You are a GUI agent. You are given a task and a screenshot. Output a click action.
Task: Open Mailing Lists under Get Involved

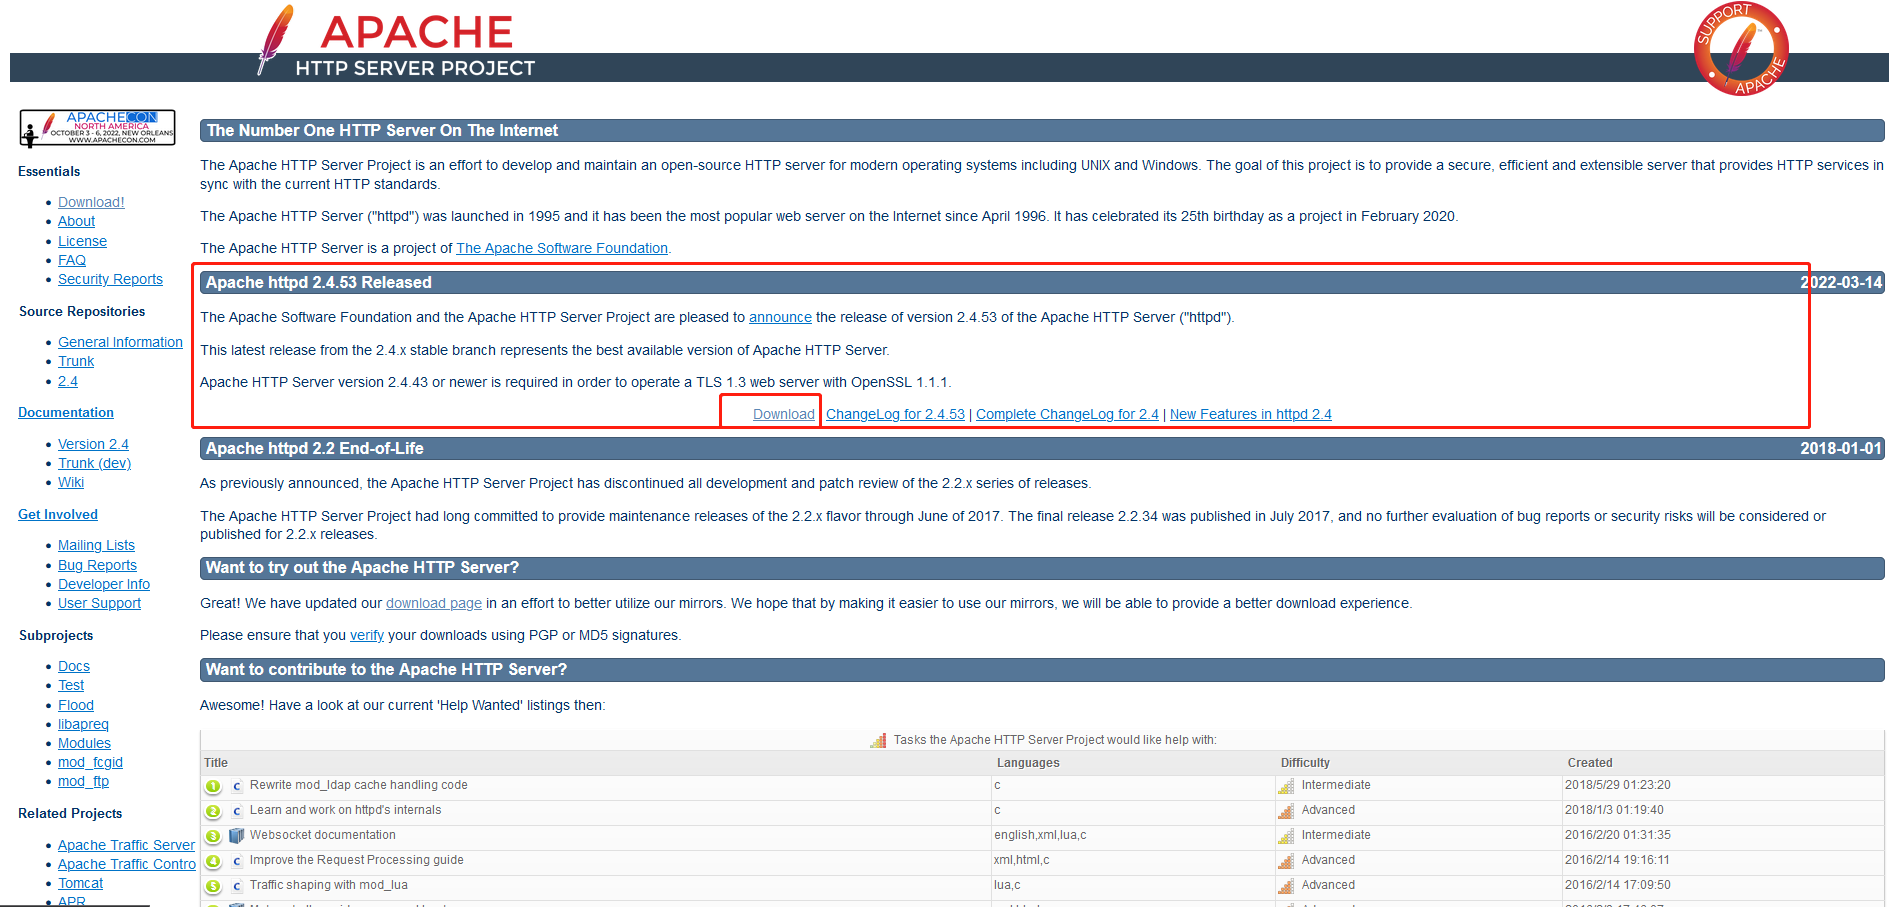pos(96,545)
